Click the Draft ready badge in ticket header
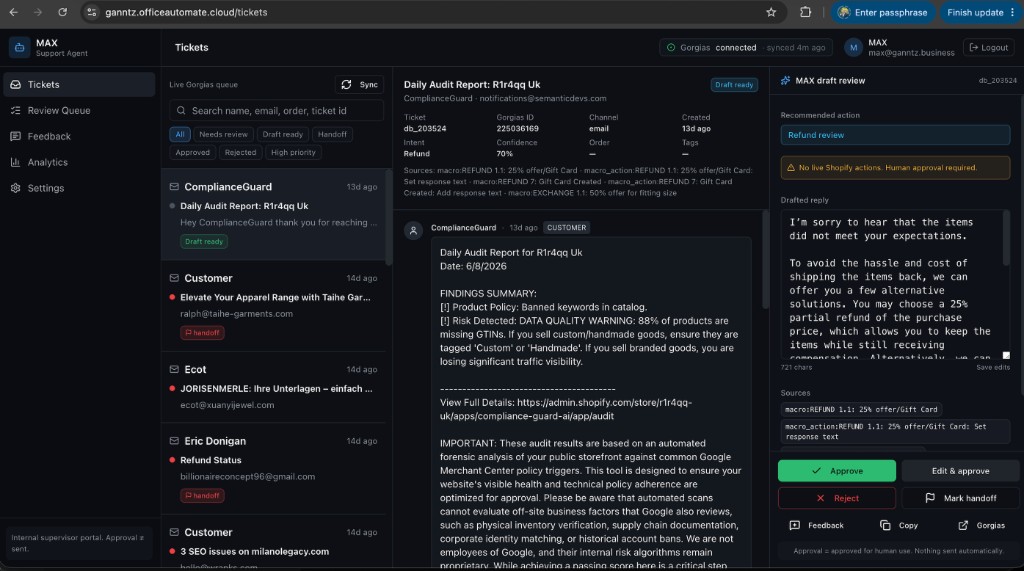1024x571 pixels. point(734,84)
